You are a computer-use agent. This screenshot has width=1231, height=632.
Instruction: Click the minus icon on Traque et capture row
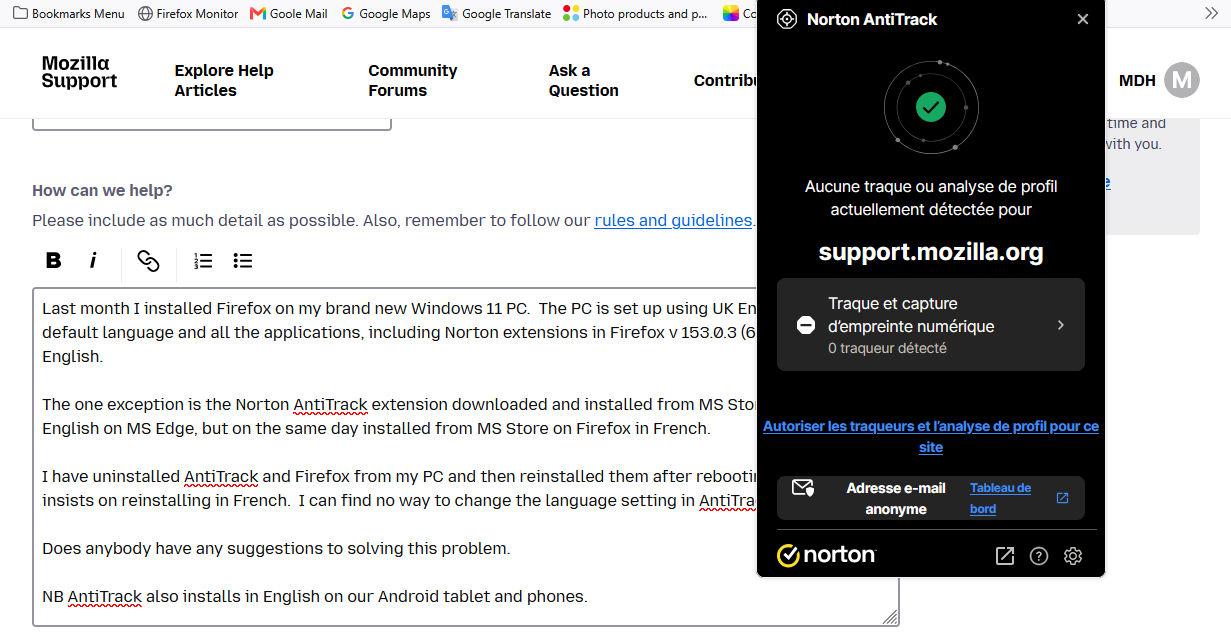pyautogui.click(x=806, y=325)
